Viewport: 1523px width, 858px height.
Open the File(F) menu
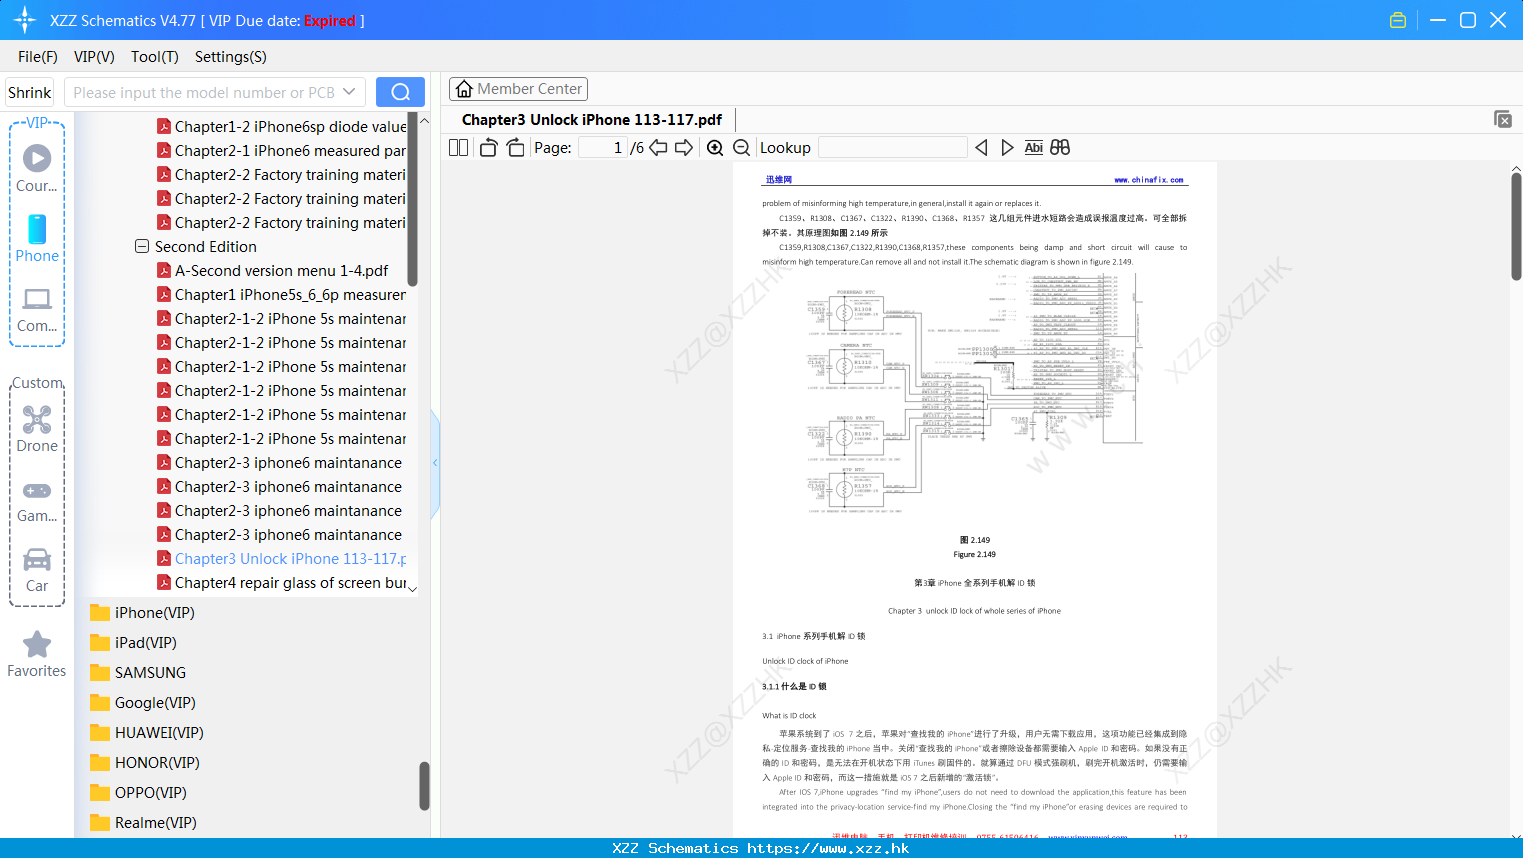click(38, 57)
